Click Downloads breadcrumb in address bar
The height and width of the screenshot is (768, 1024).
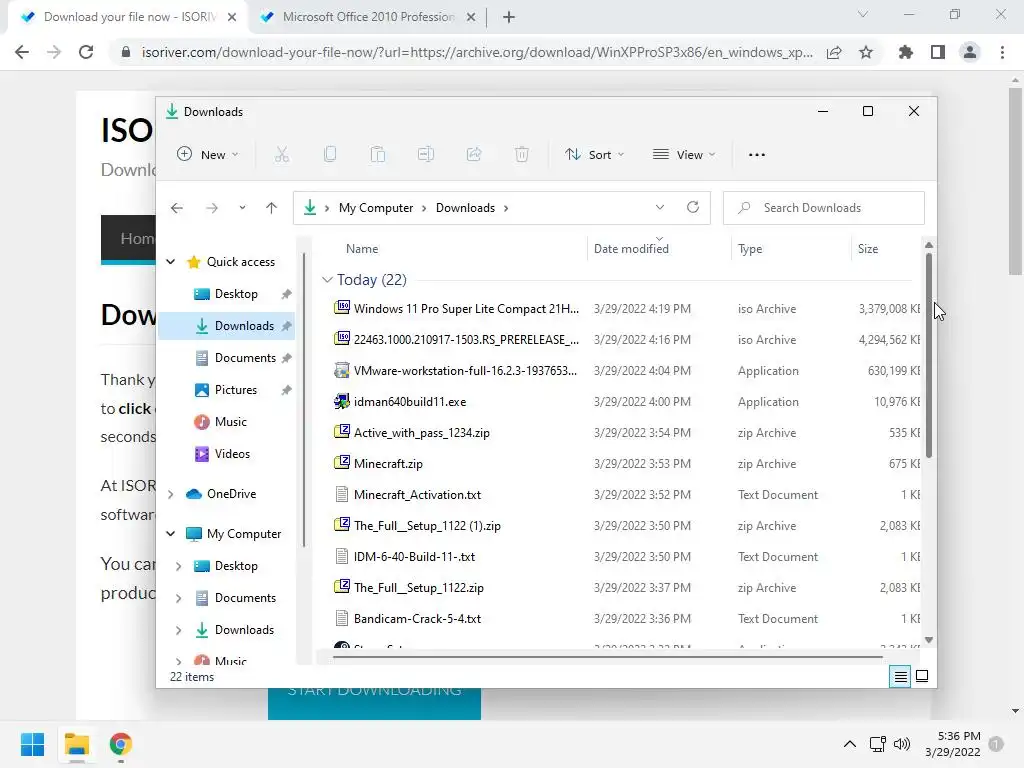click(465, 208)
